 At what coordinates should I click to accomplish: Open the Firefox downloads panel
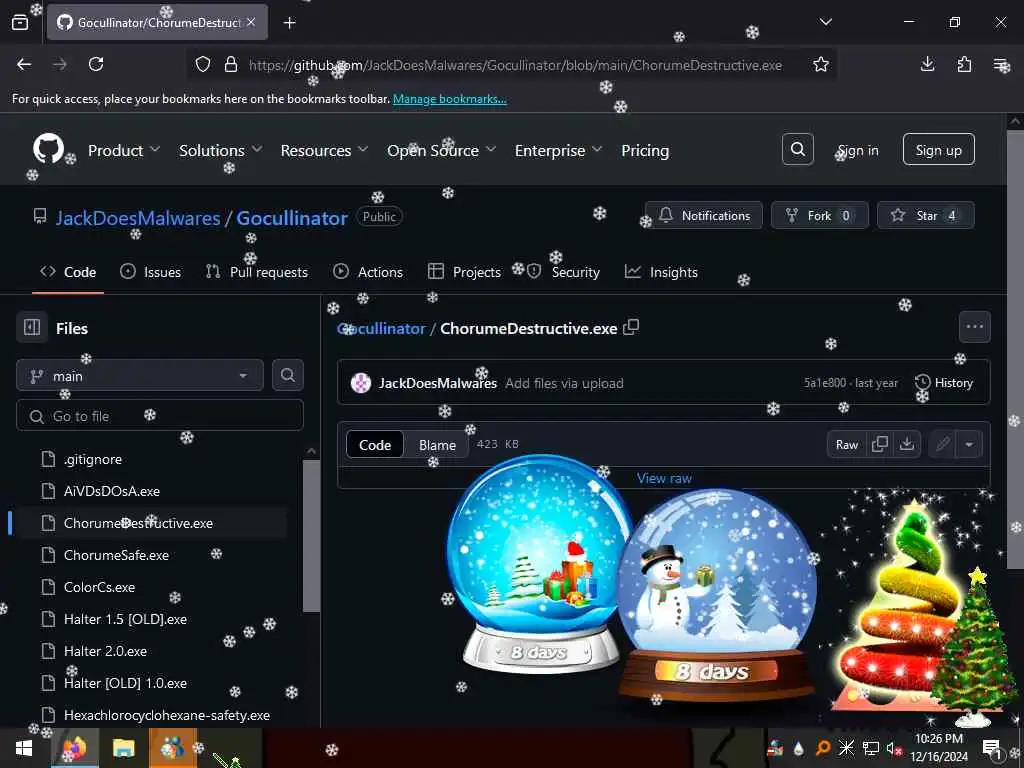pos(927,64)
